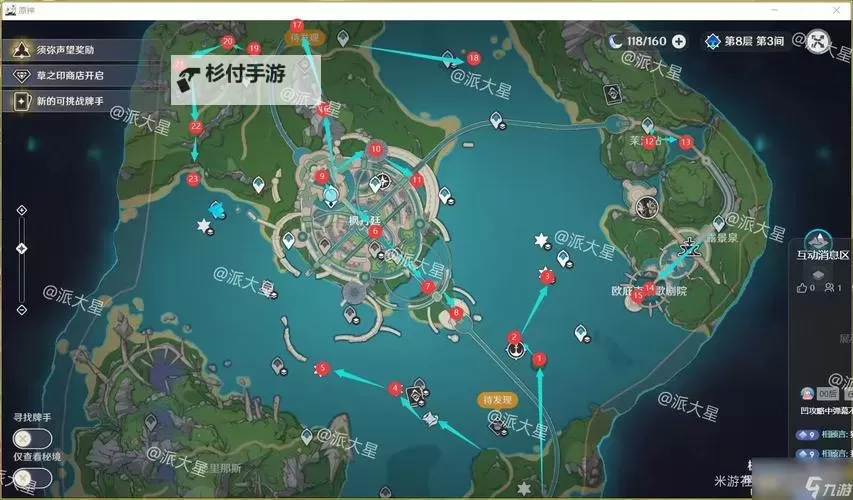Select the domain icon west of marker 5
Image resolution: width=853 pixels, height=500 pixels.
click(x=278, y=365)
